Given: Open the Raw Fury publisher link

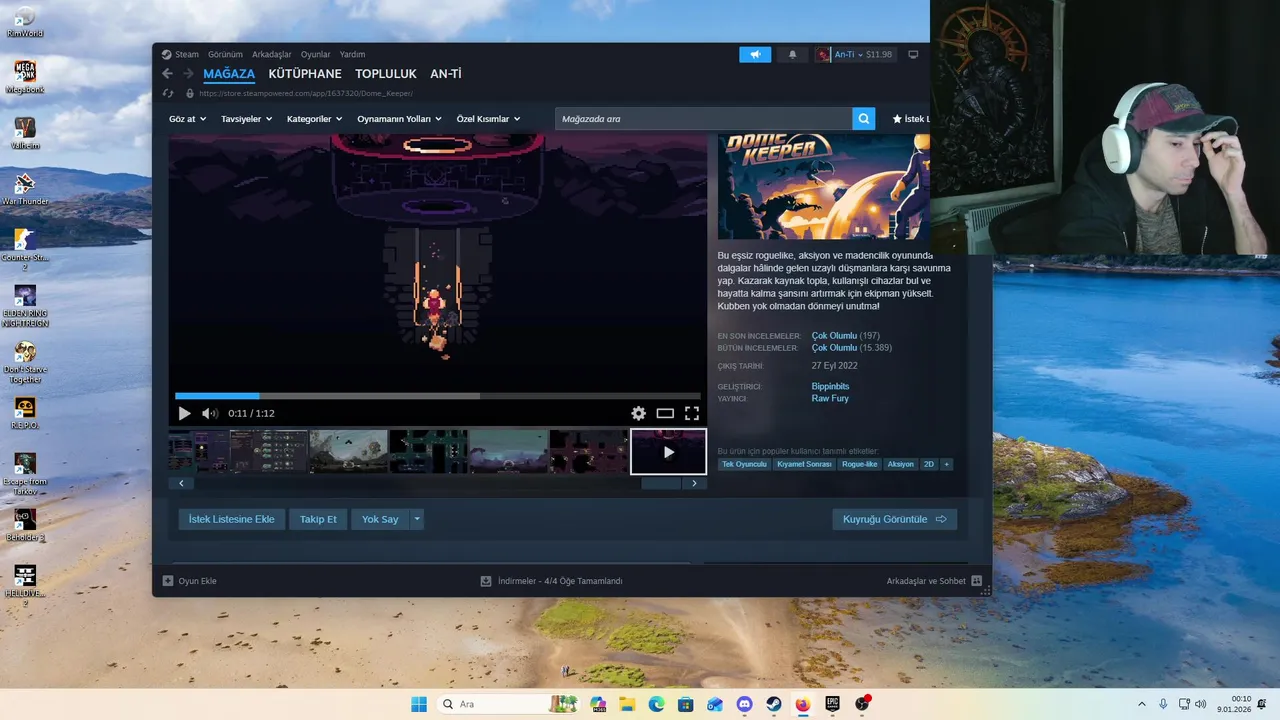Looking at the screenshot, I should (x=830, y=398).
